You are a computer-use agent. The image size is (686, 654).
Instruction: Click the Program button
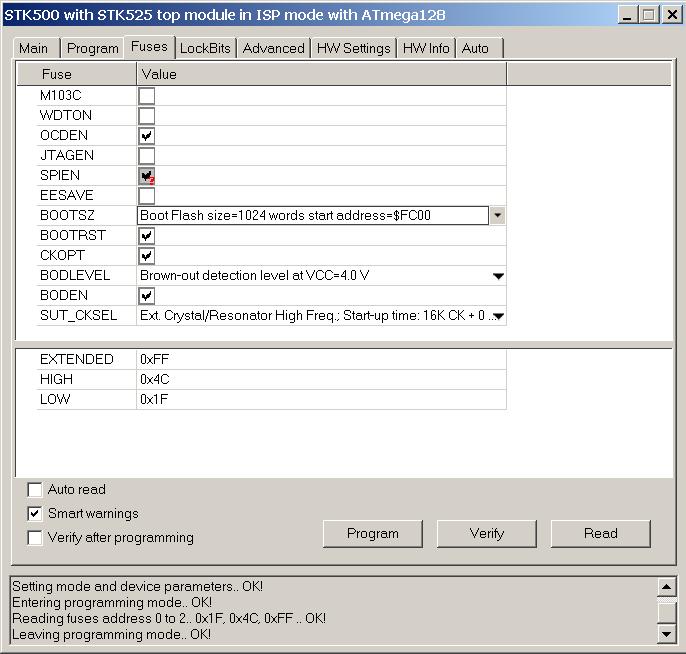(x=372, y=534)
